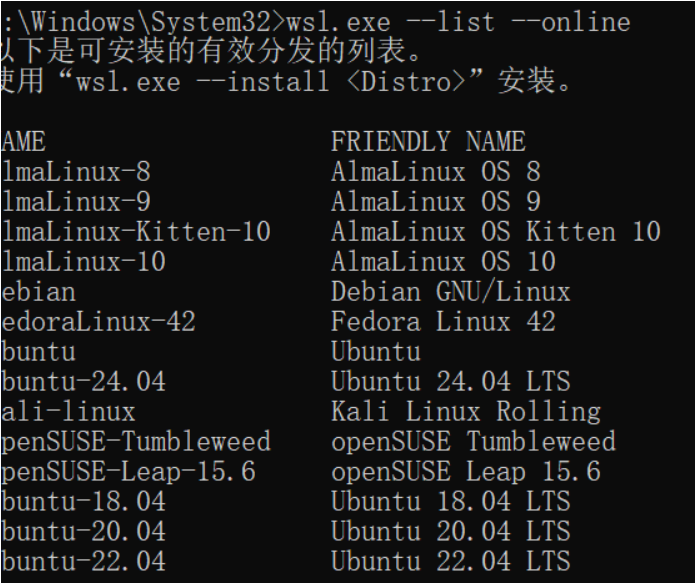The height and width of the screenshot is (584, 695).
Task: Click the FRIENDLY NAME column header
Action: [428, 142]
